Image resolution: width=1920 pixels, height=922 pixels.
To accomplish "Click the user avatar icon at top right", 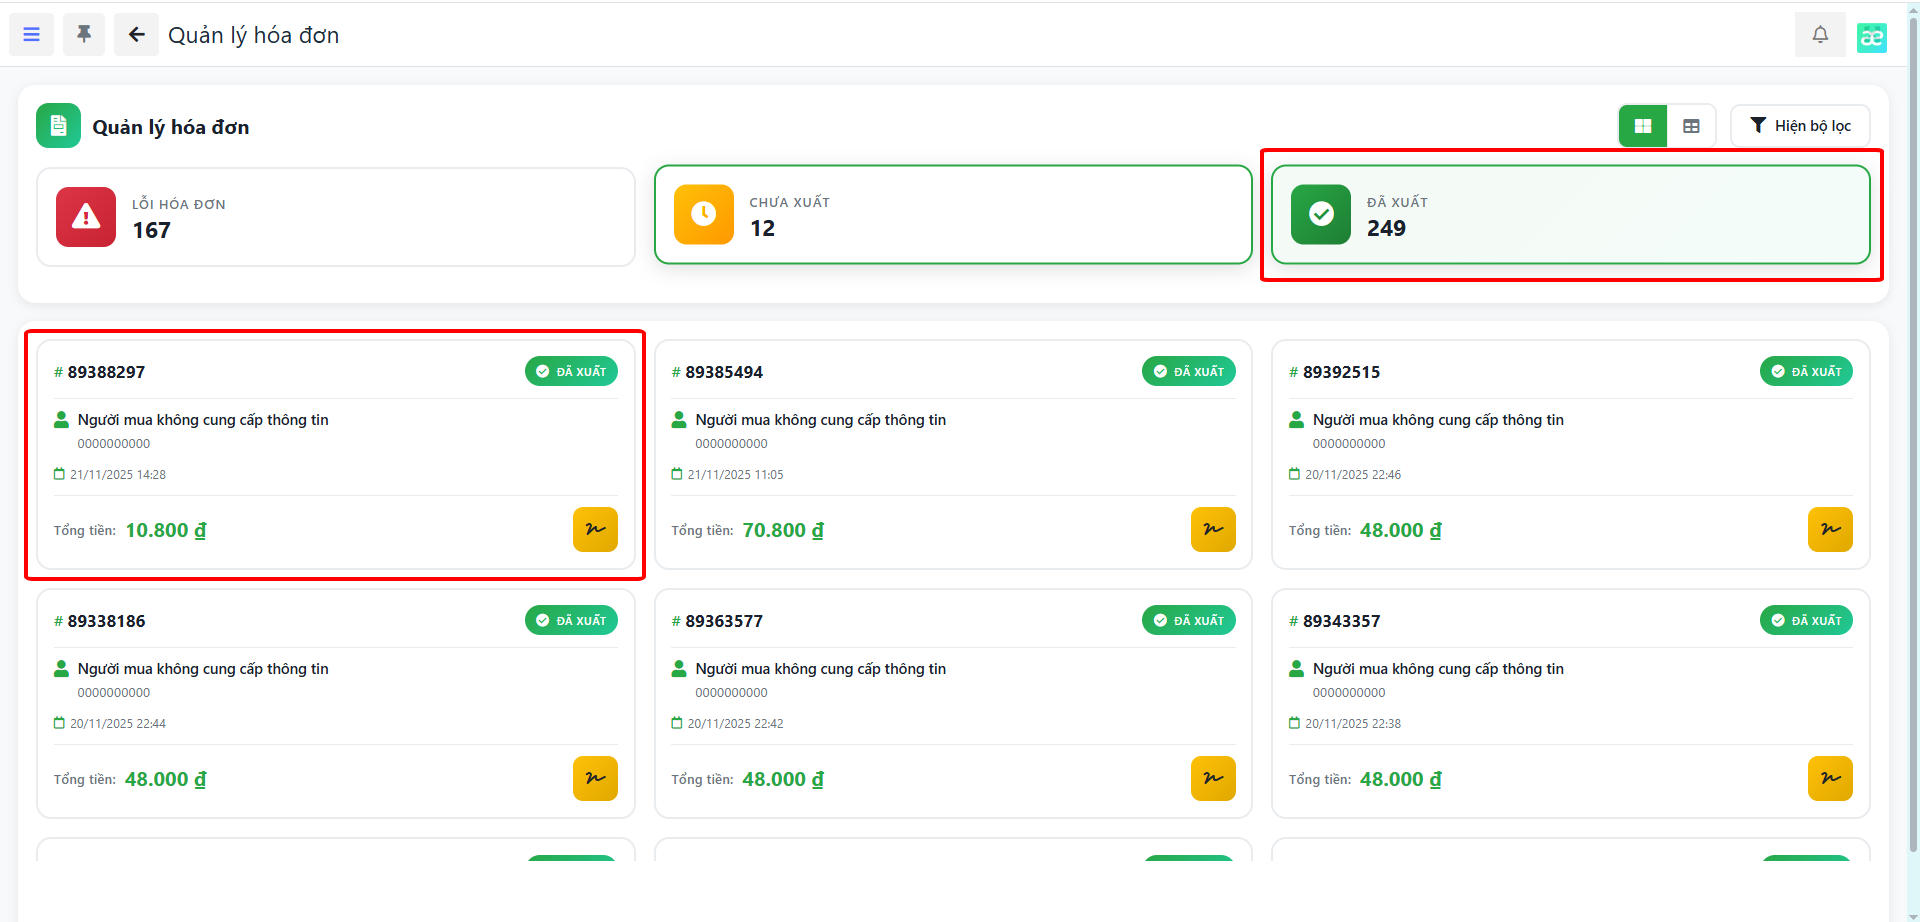I will (1871, 37).
